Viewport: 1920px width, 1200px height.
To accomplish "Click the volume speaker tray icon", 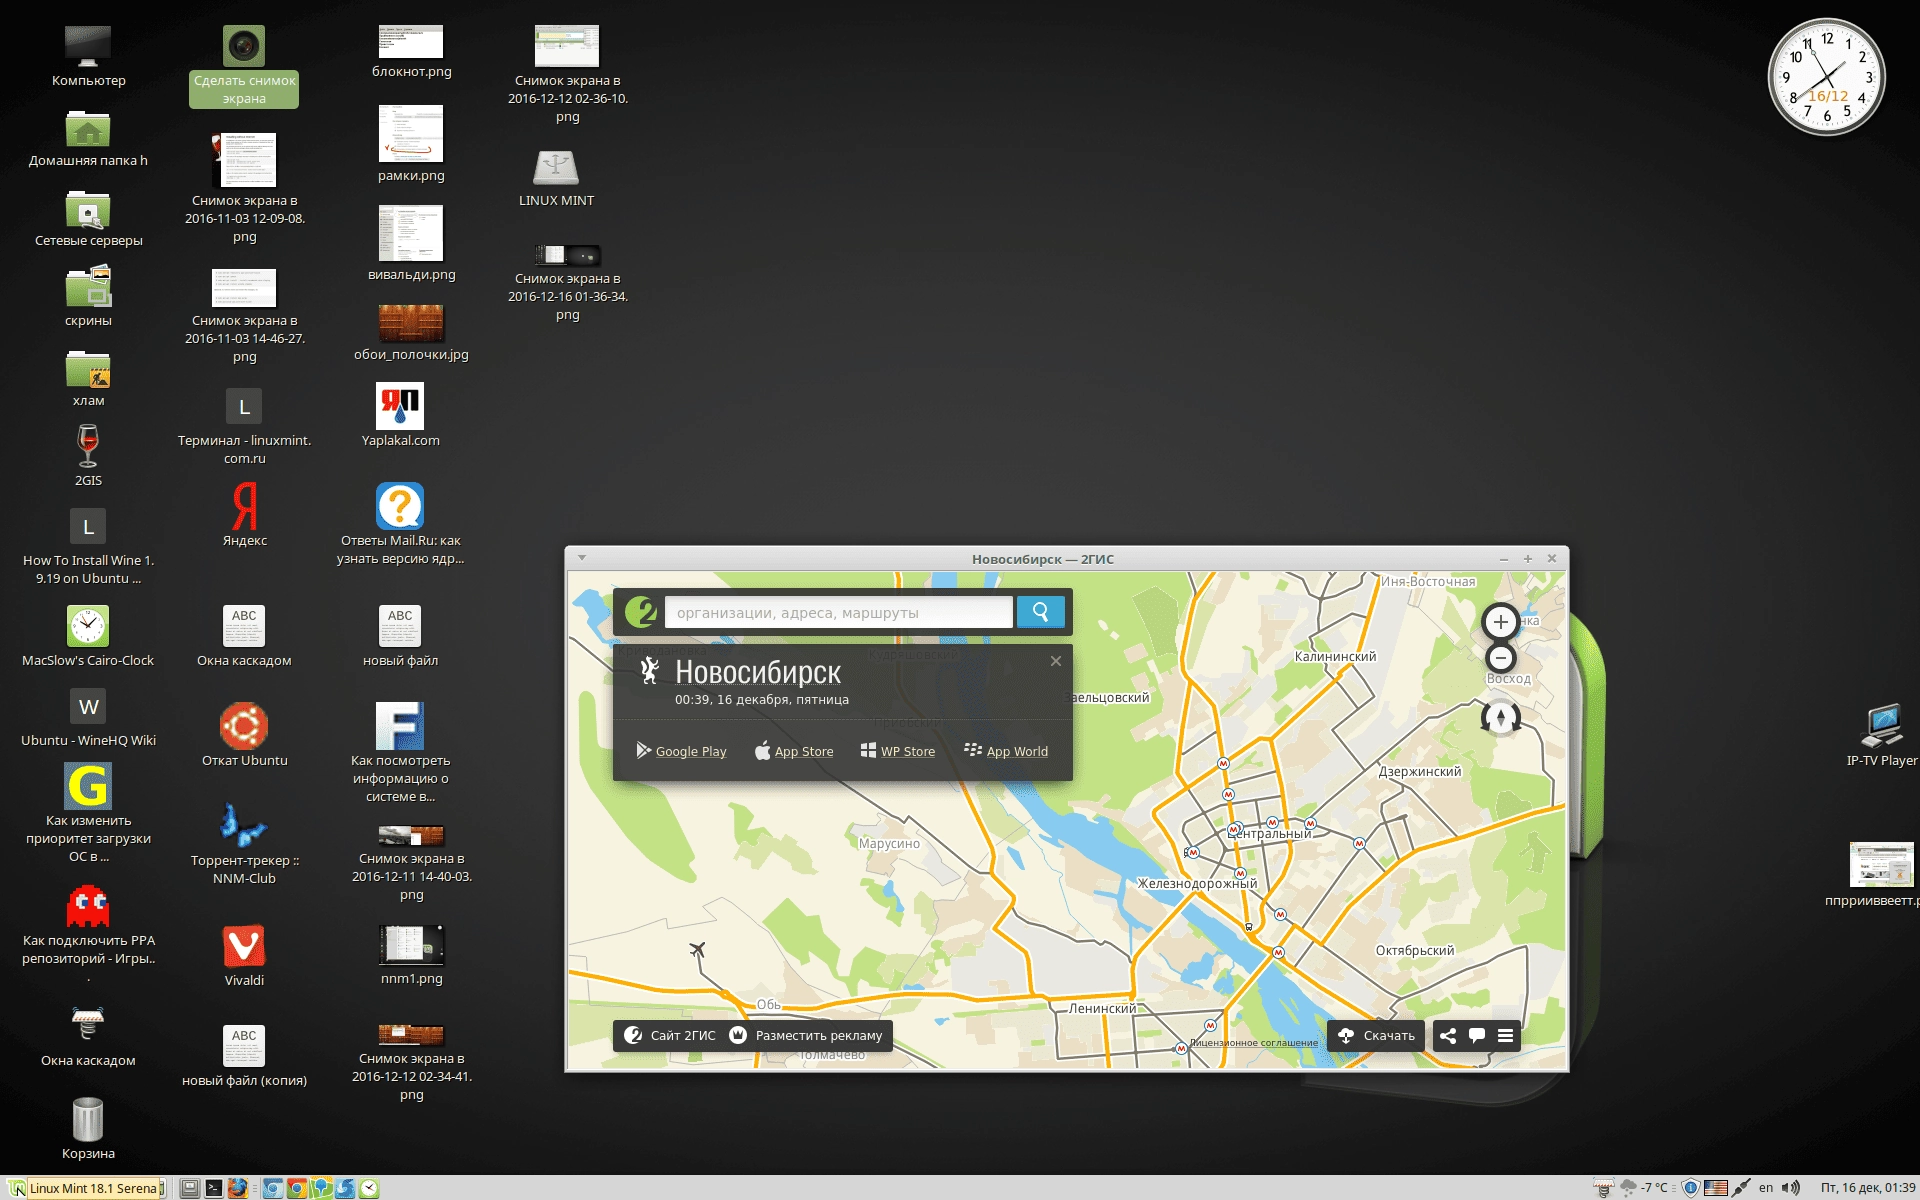I will [x=1791, y=1188].
